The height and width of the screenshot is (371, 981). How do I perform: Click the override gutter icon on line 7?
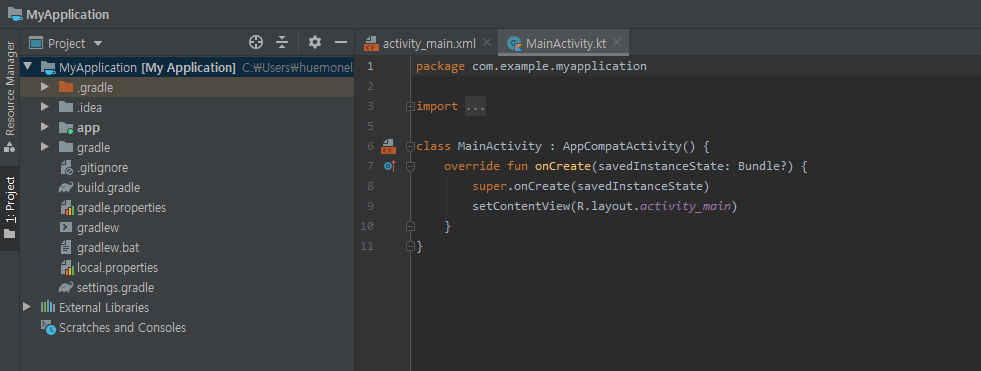(x=390, y=166)
